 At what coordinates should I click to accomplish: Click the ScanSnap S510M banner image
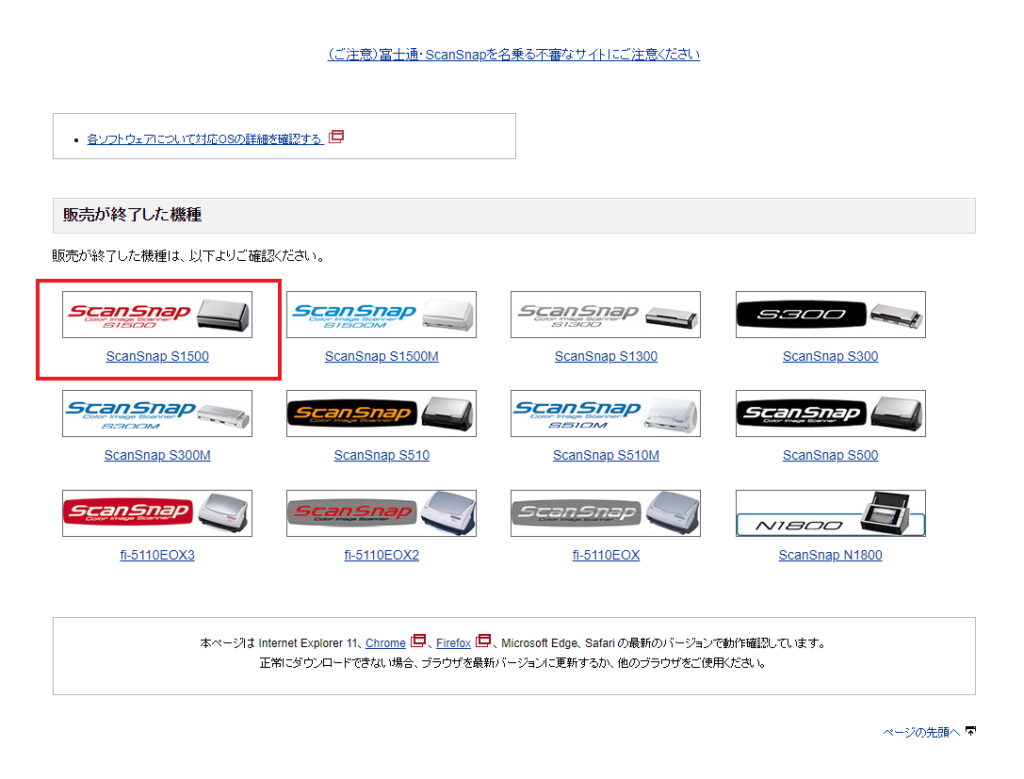605,413
